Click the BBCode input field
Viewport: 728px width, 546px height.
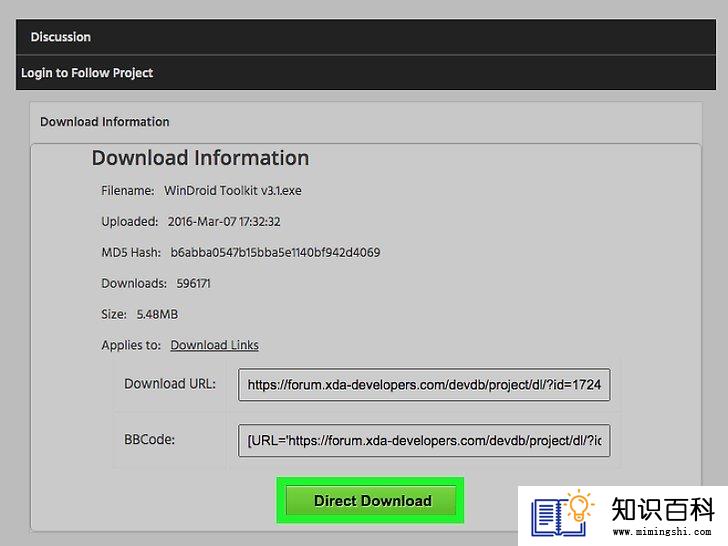pyautogui.click(x=424, y=440)
